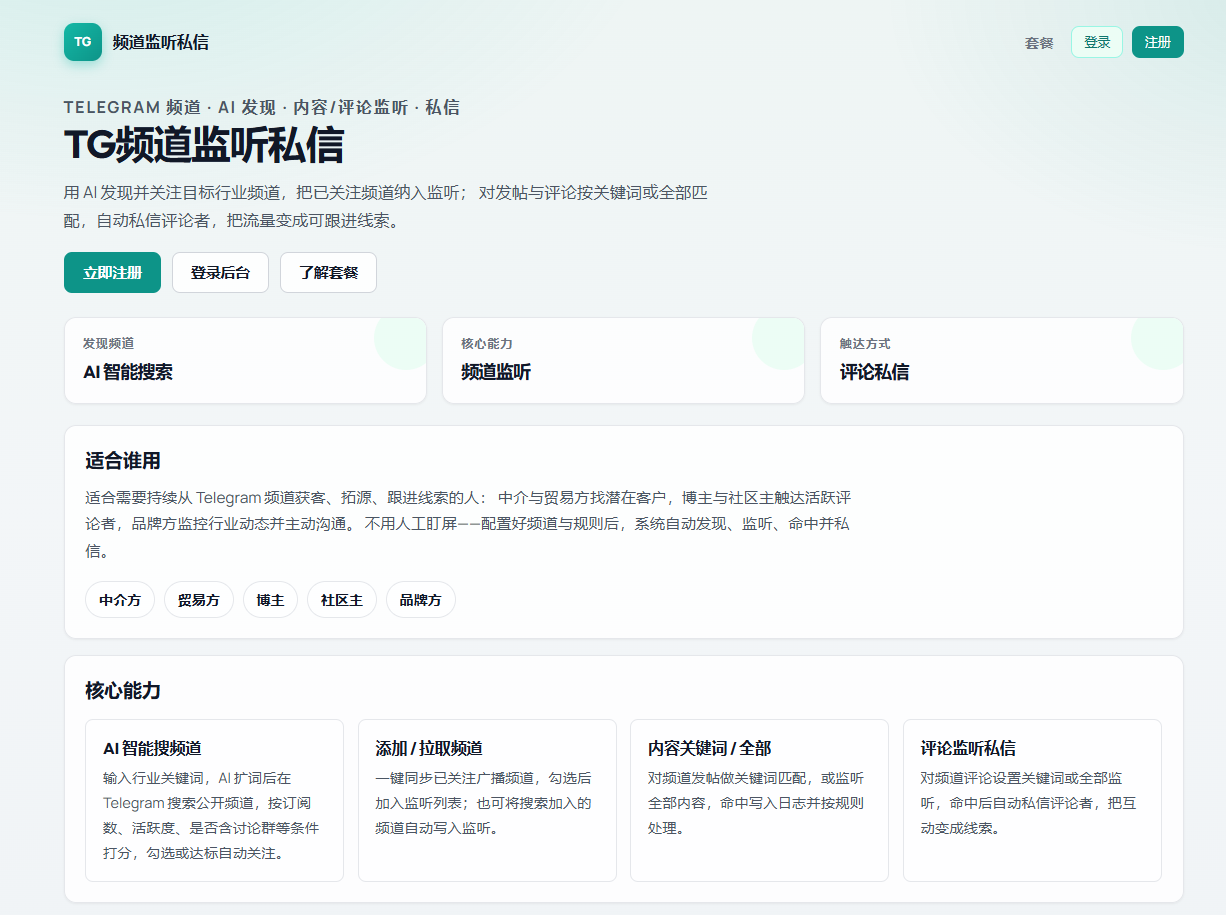The height and width of the screenshot is (915, 1226).
Task: Click the TG频道监听私信 main title
Action: (x=204, y=146)
